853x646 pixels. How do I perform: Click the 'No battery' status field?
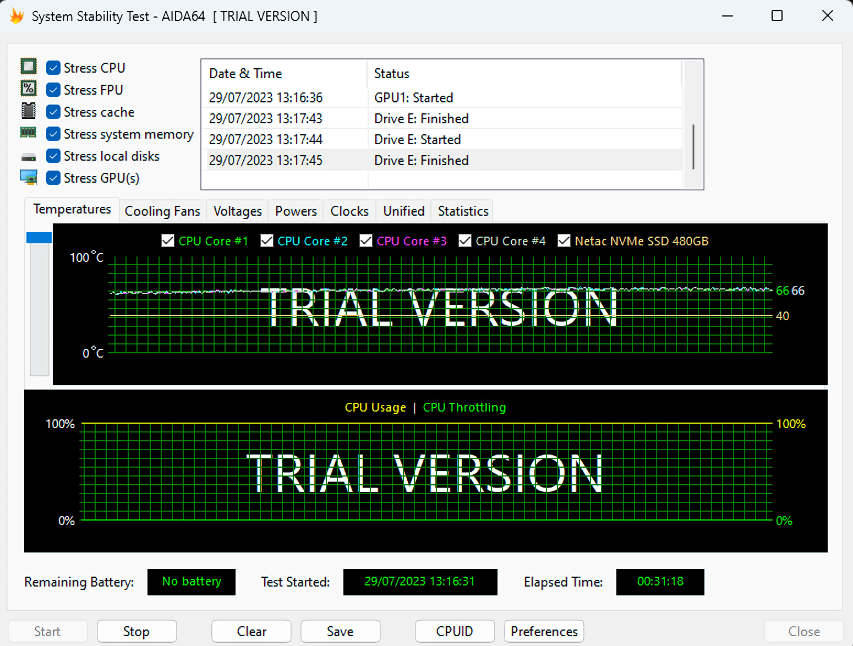pyautogui.click(x=191, y=582)
